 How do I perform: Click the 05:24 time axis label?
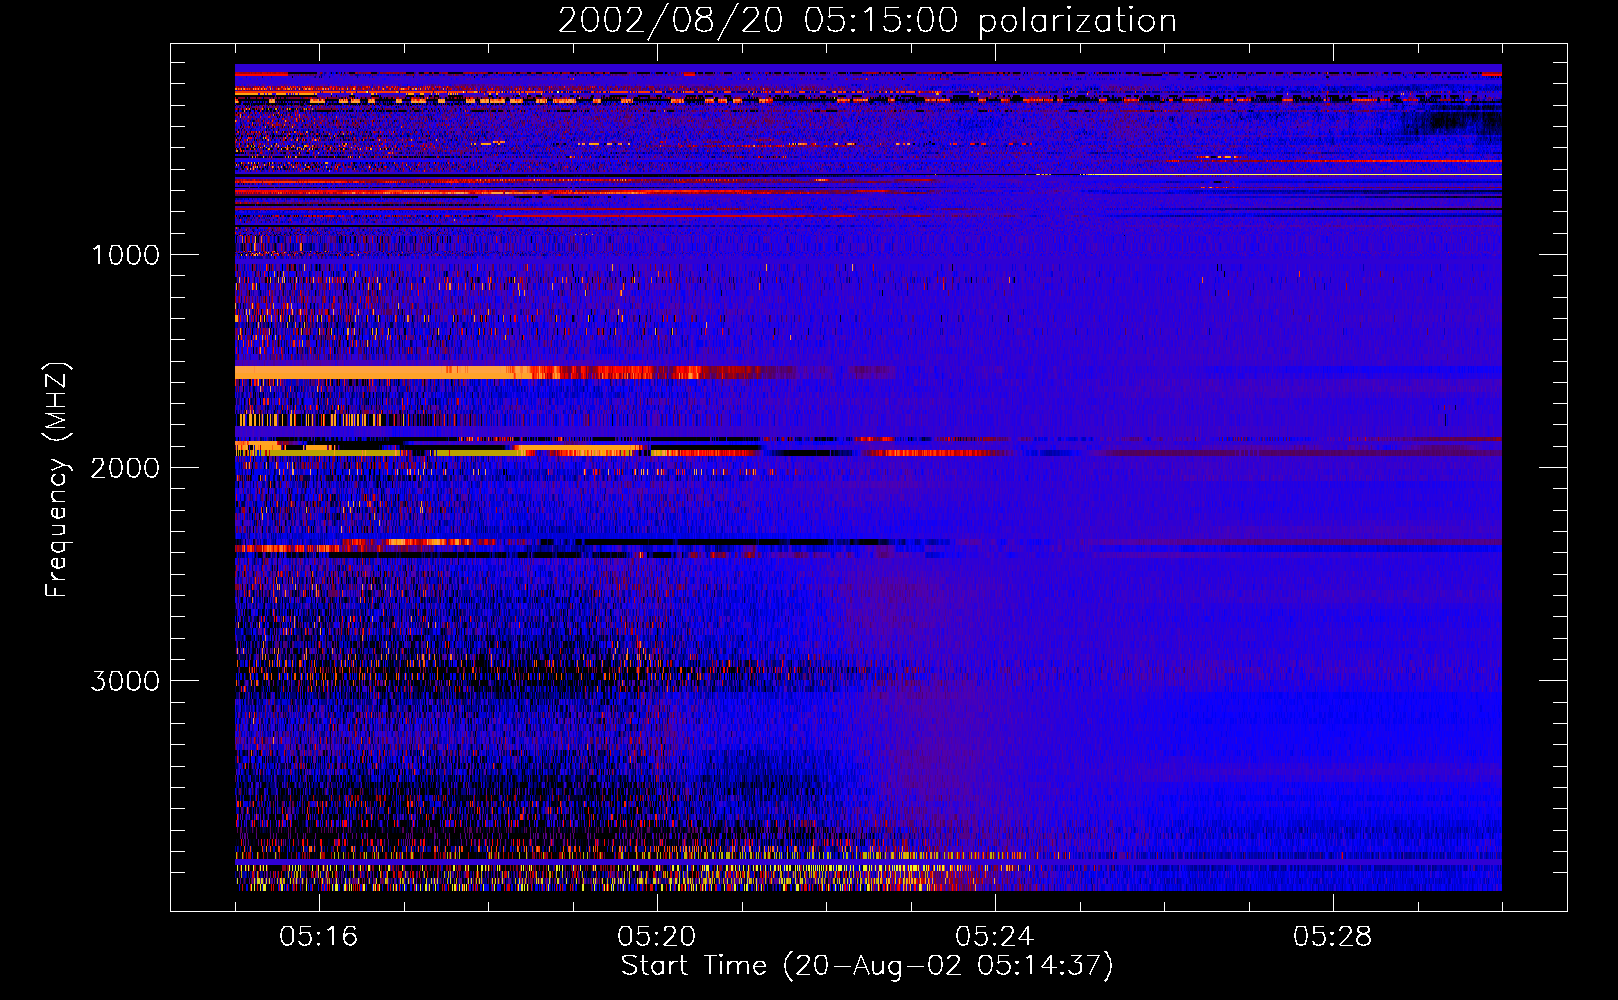994,937
